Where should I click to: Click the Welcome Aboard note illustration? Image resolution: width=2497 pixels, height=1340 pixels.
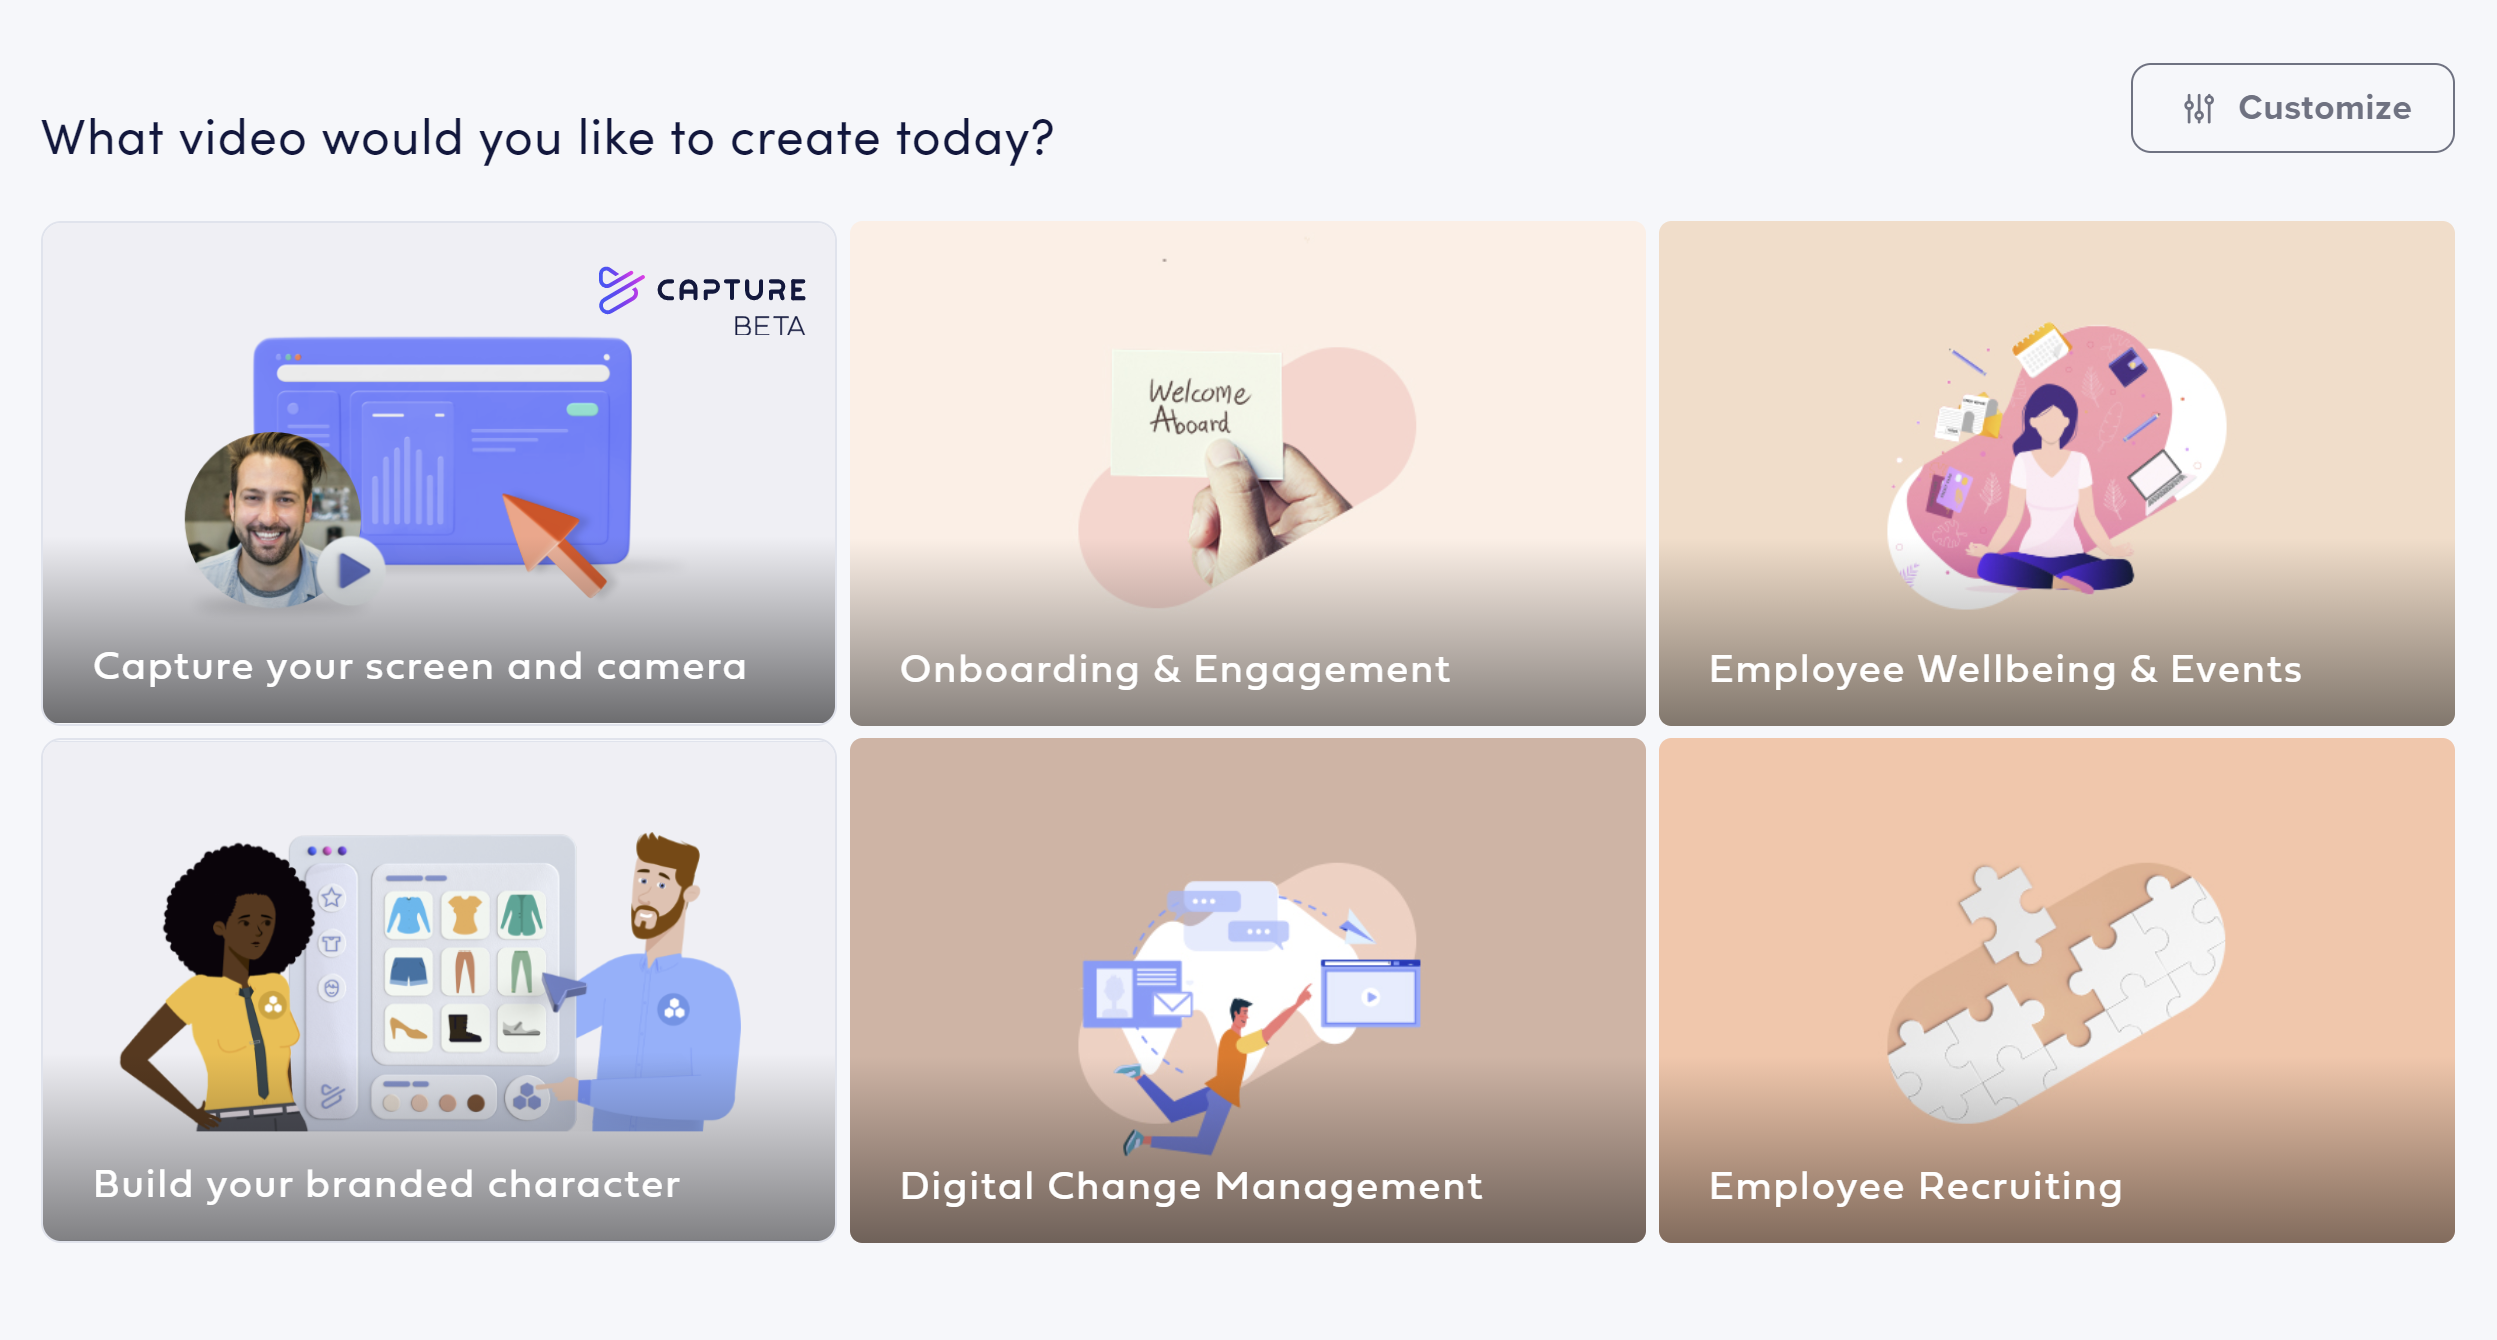coord(1197,413)
